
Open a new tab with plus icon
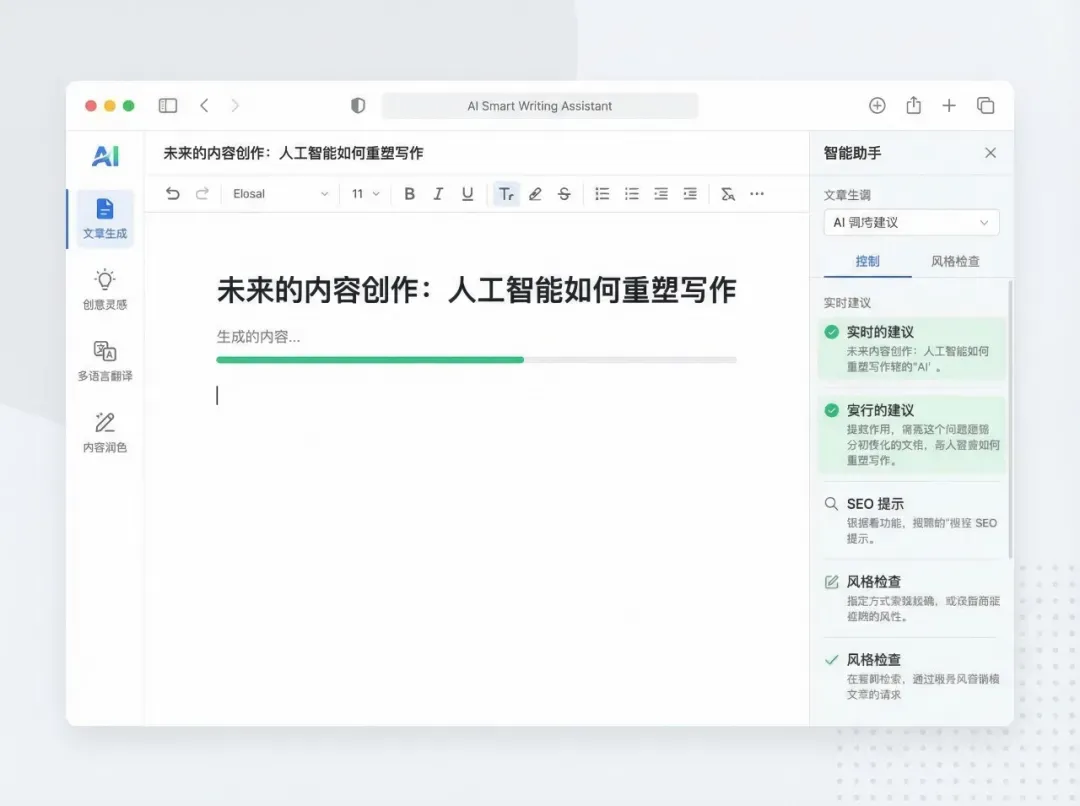[949, 105]
